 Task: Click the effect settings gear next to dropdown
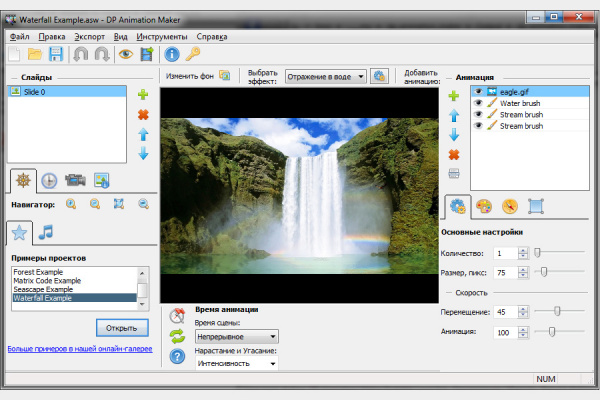[x=379, y=76]
